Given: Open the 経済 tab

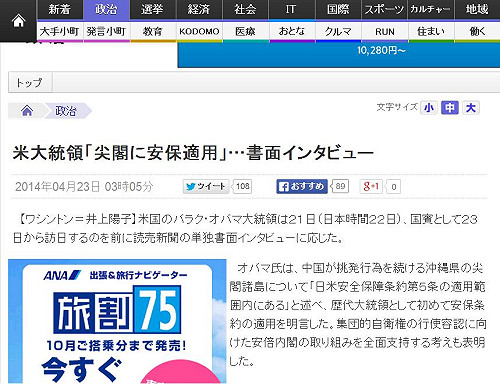Looking at the screenshot, I should coord(199,9).
